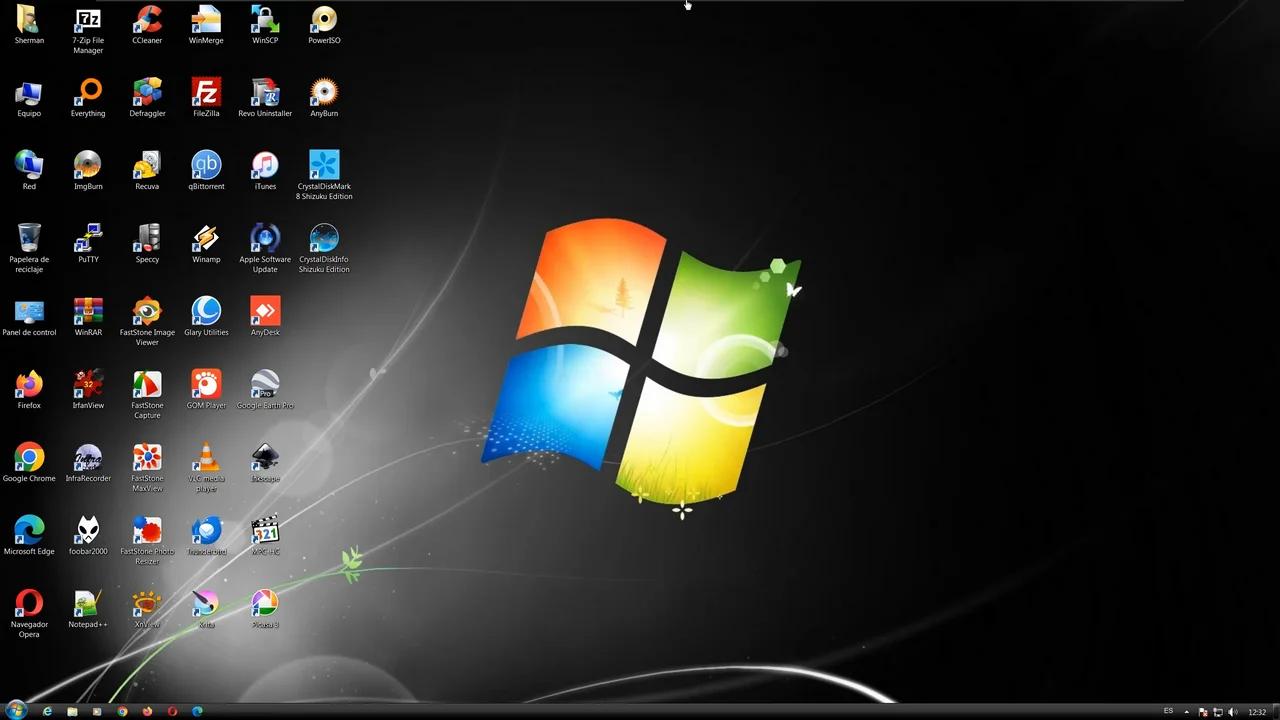Image resolution: width=1280 pixels, height=720 pixels.
Task: Open Google Chrome from the taskbar
Action: (x=122, y=711)
